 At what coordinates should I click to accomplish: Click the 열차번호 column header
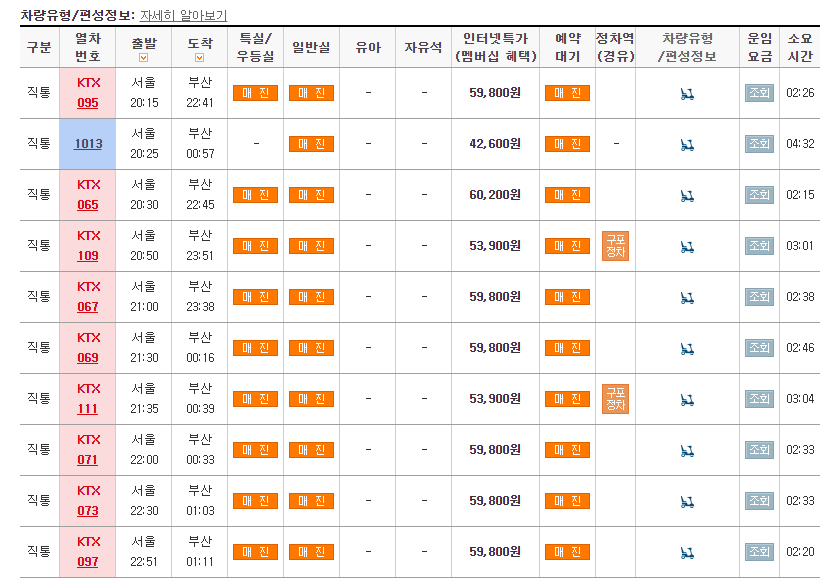click(x=88, y=47)
